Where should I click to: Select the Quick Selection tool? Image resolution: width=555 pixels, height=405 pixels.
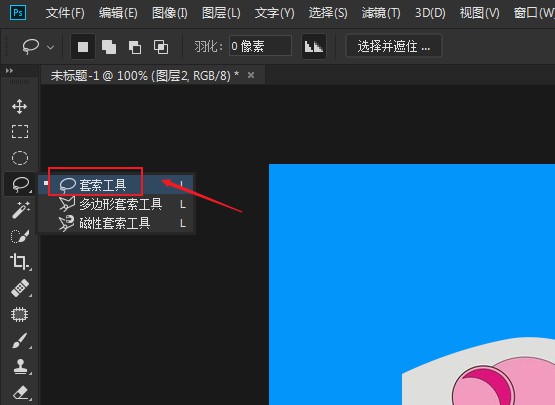pos(20,236)
